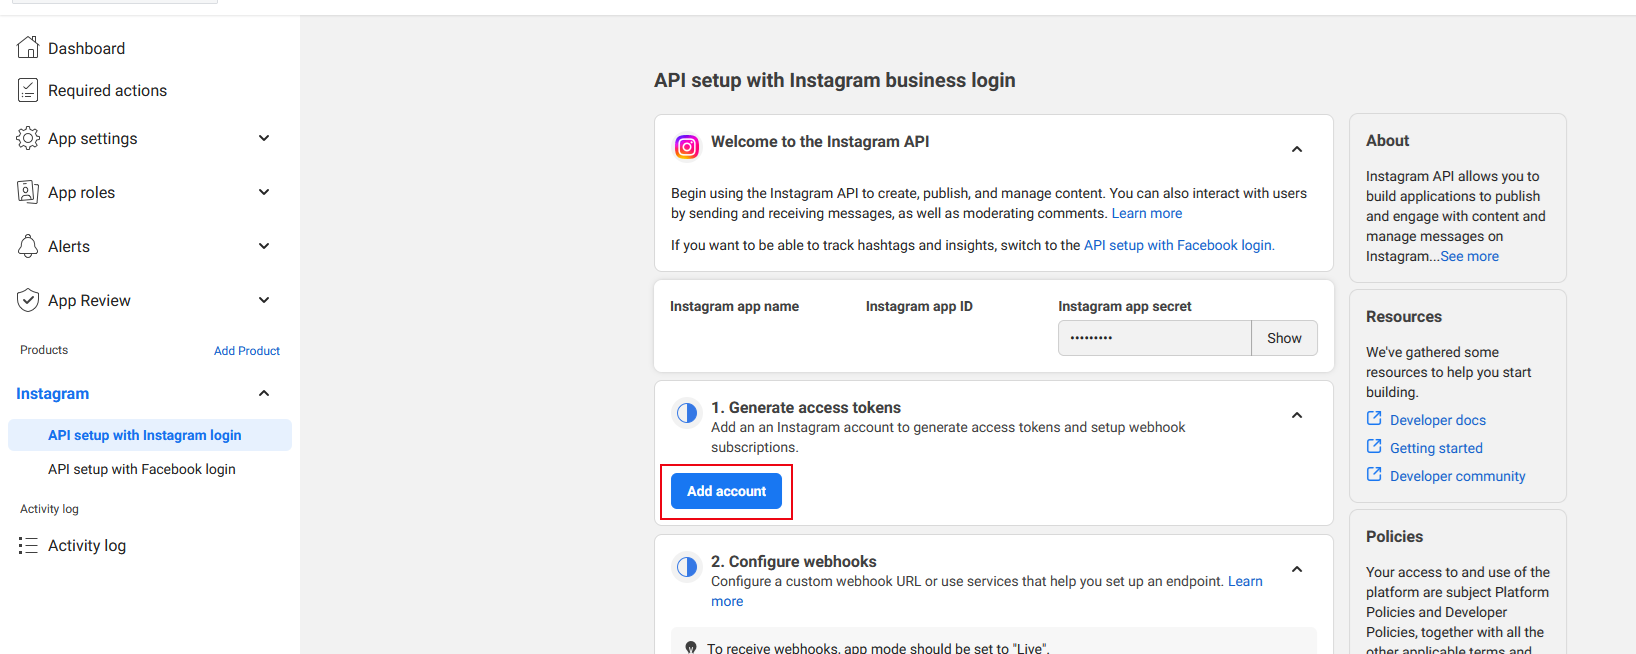Screen dimensions: 1636x654
Task: Click the Configure webhooks step icon
Action: click(x=687, y=567)
